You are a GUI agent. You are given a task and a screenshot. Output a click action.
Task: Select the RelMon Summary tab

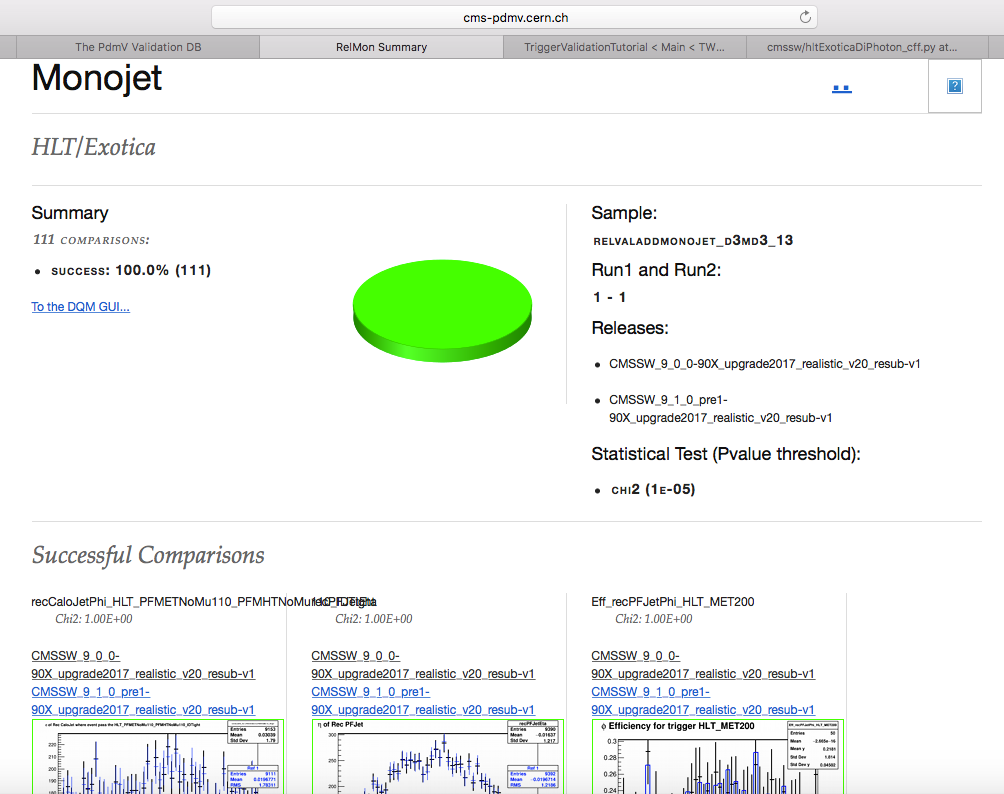(x=382, y=47)
